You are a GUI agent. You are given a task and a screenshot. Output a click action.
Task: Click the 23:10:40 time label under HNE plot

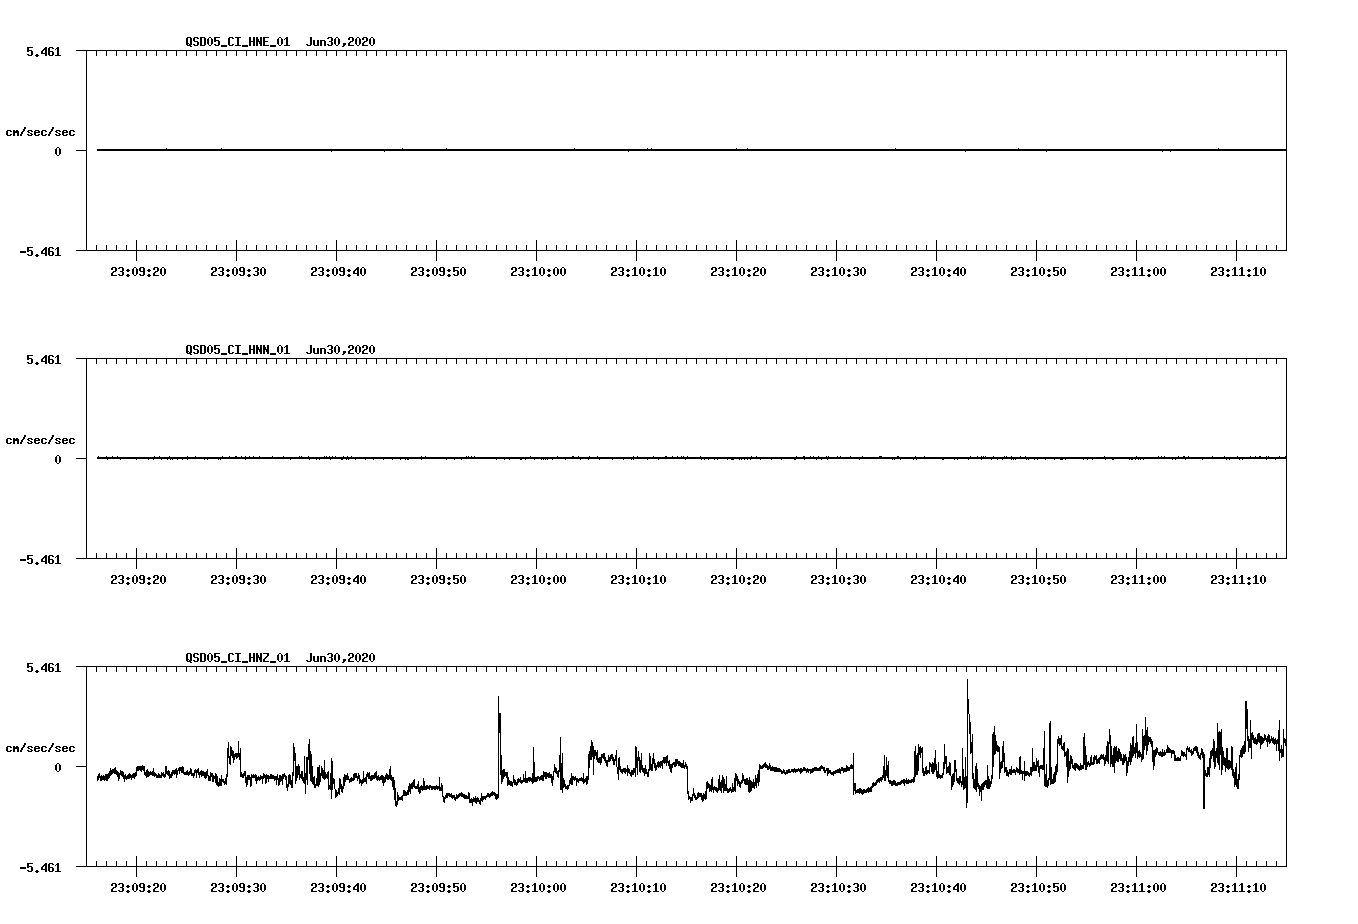(x=938, y=272)
